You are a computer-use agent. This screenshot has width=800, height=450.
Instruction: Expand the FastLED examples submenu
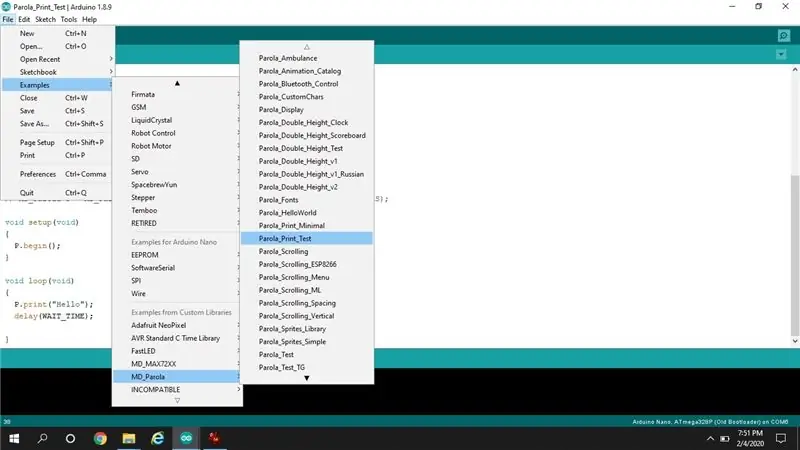click(177, 351)
